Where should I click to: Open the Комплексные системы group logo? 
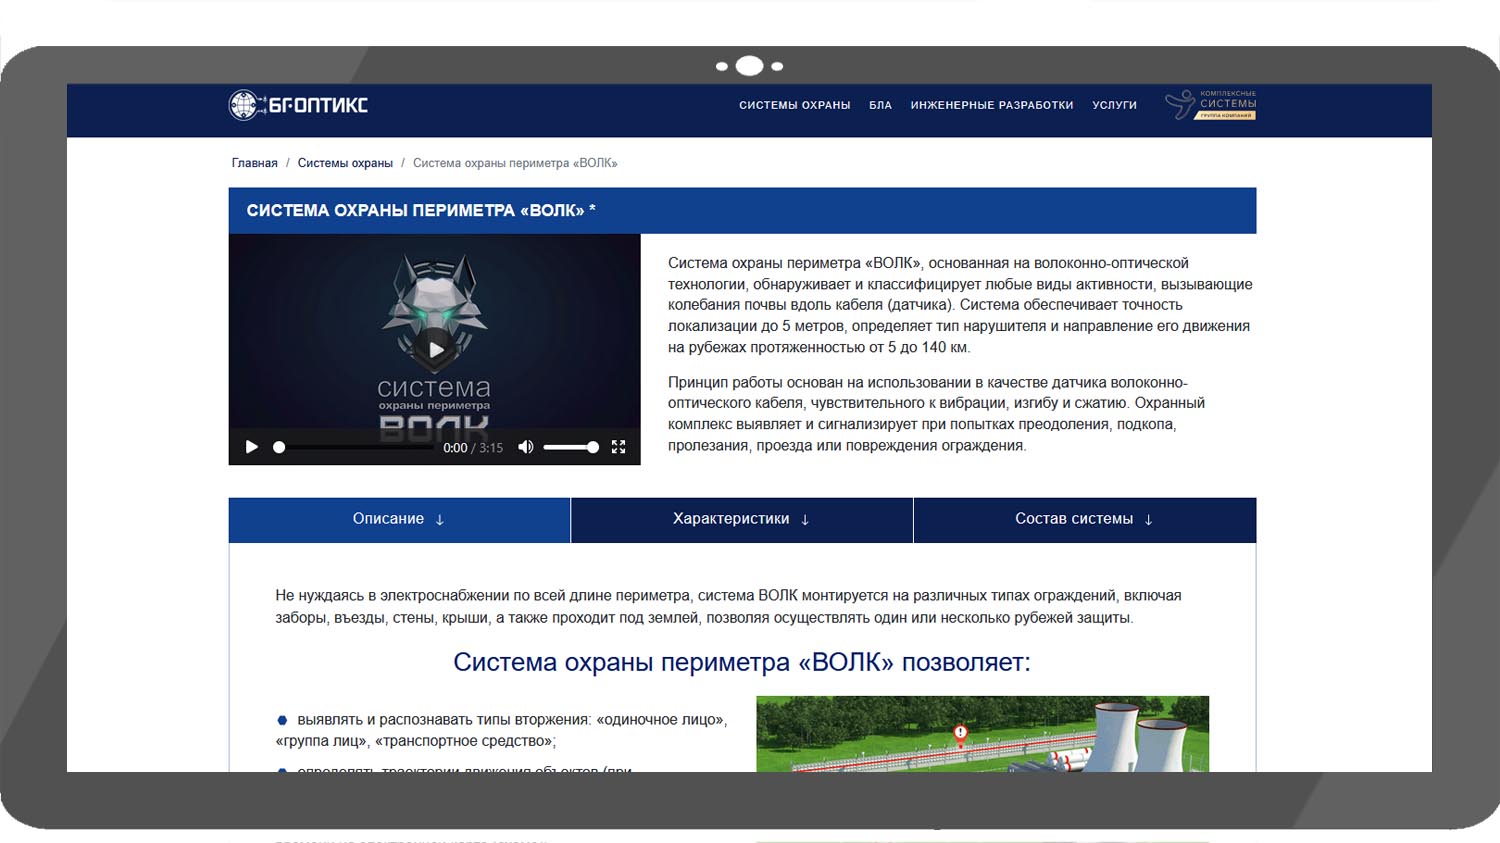click(1211, 105)
